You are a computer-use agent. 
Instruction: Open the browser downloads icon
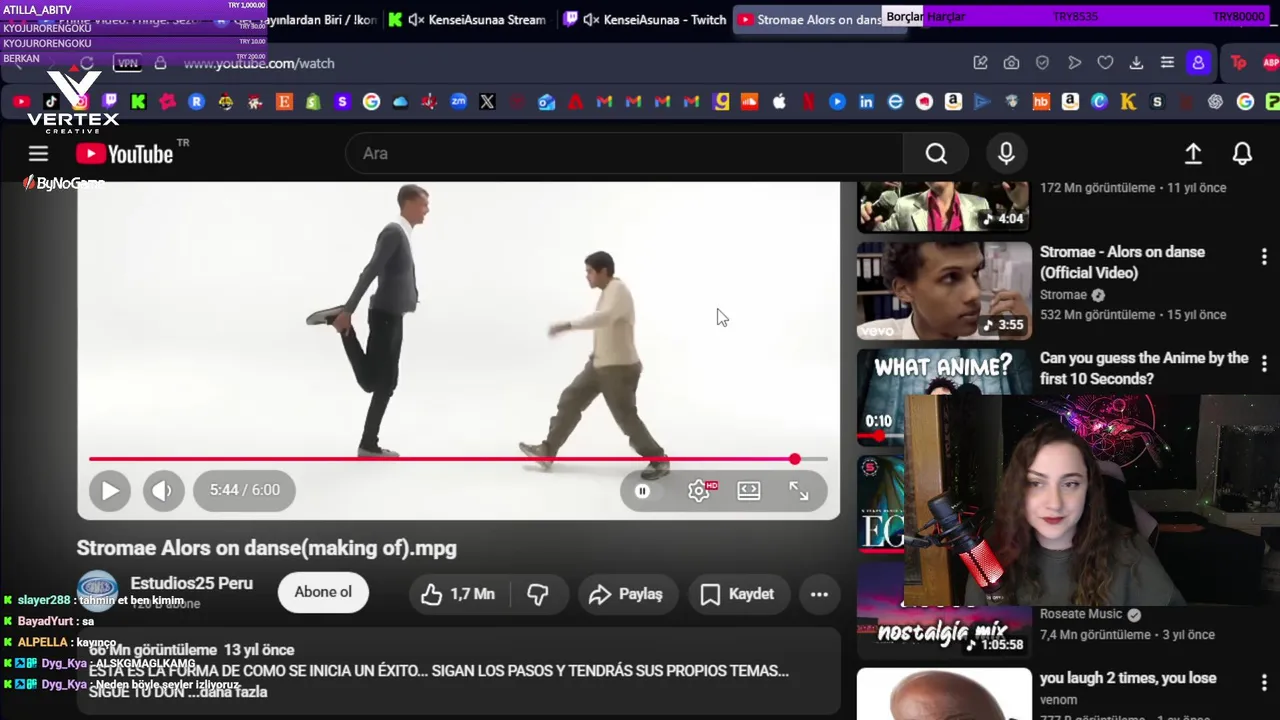(x=1136, y=63)
